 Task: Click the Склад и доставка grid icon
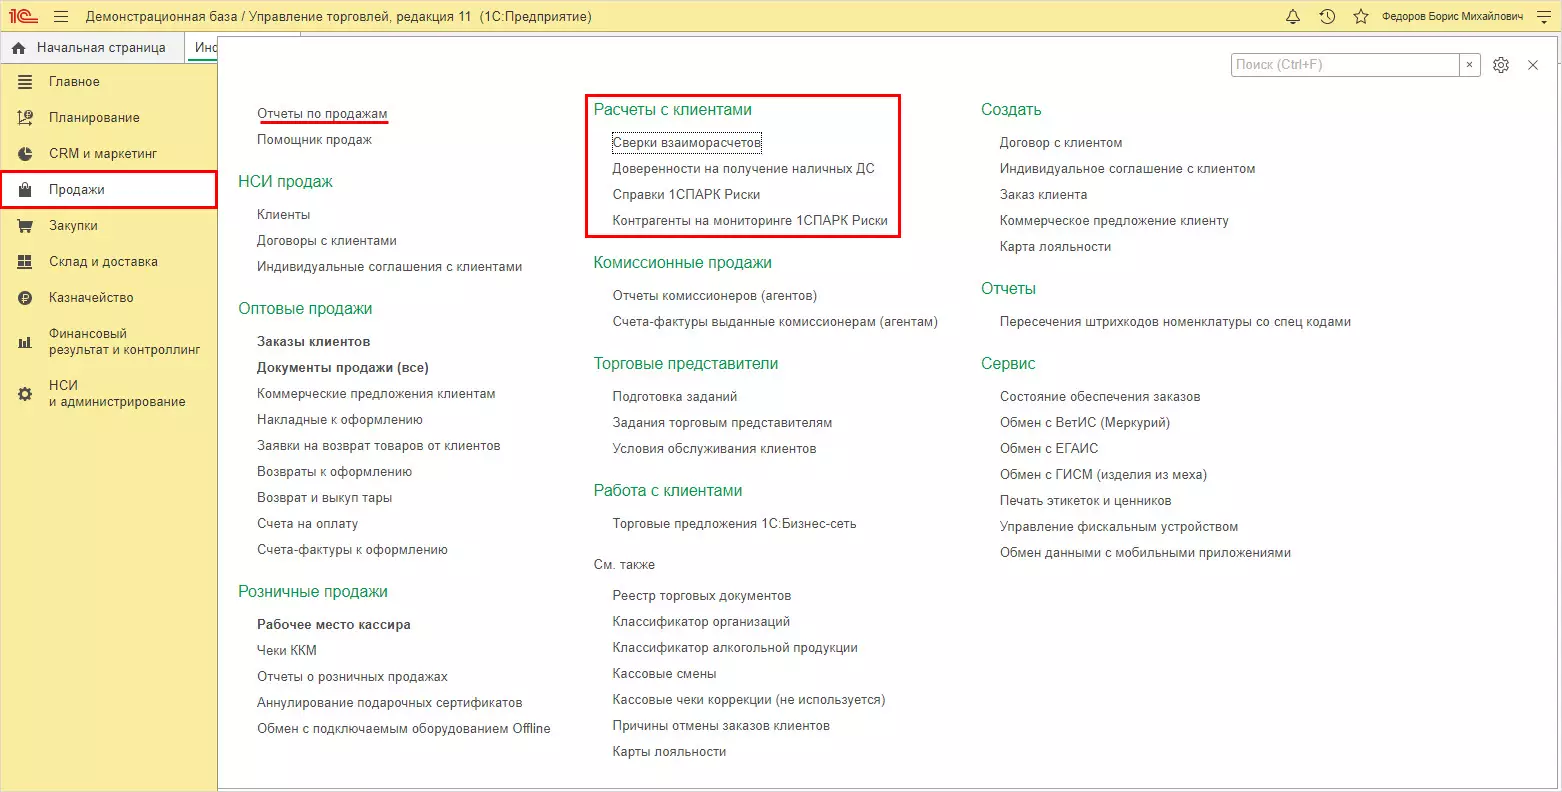click(25, 262)
